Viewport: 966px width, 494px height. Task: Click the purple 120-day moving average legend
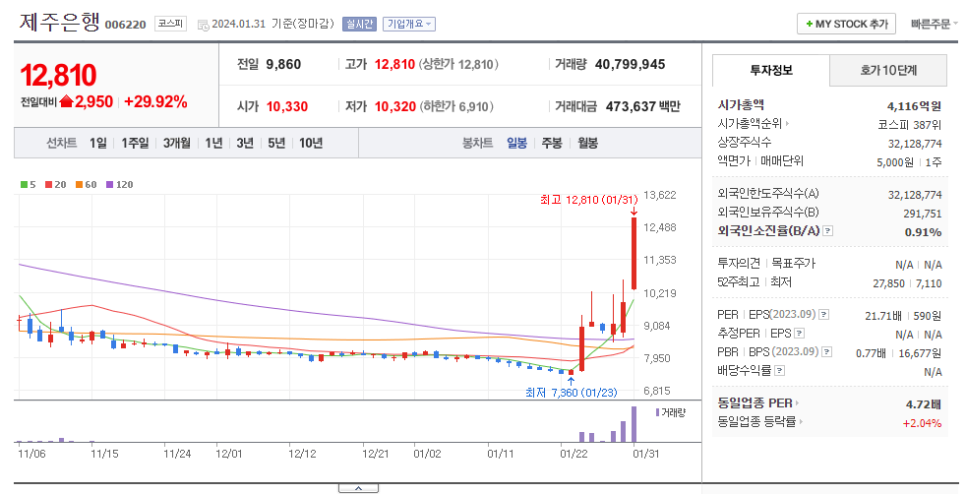120,184
